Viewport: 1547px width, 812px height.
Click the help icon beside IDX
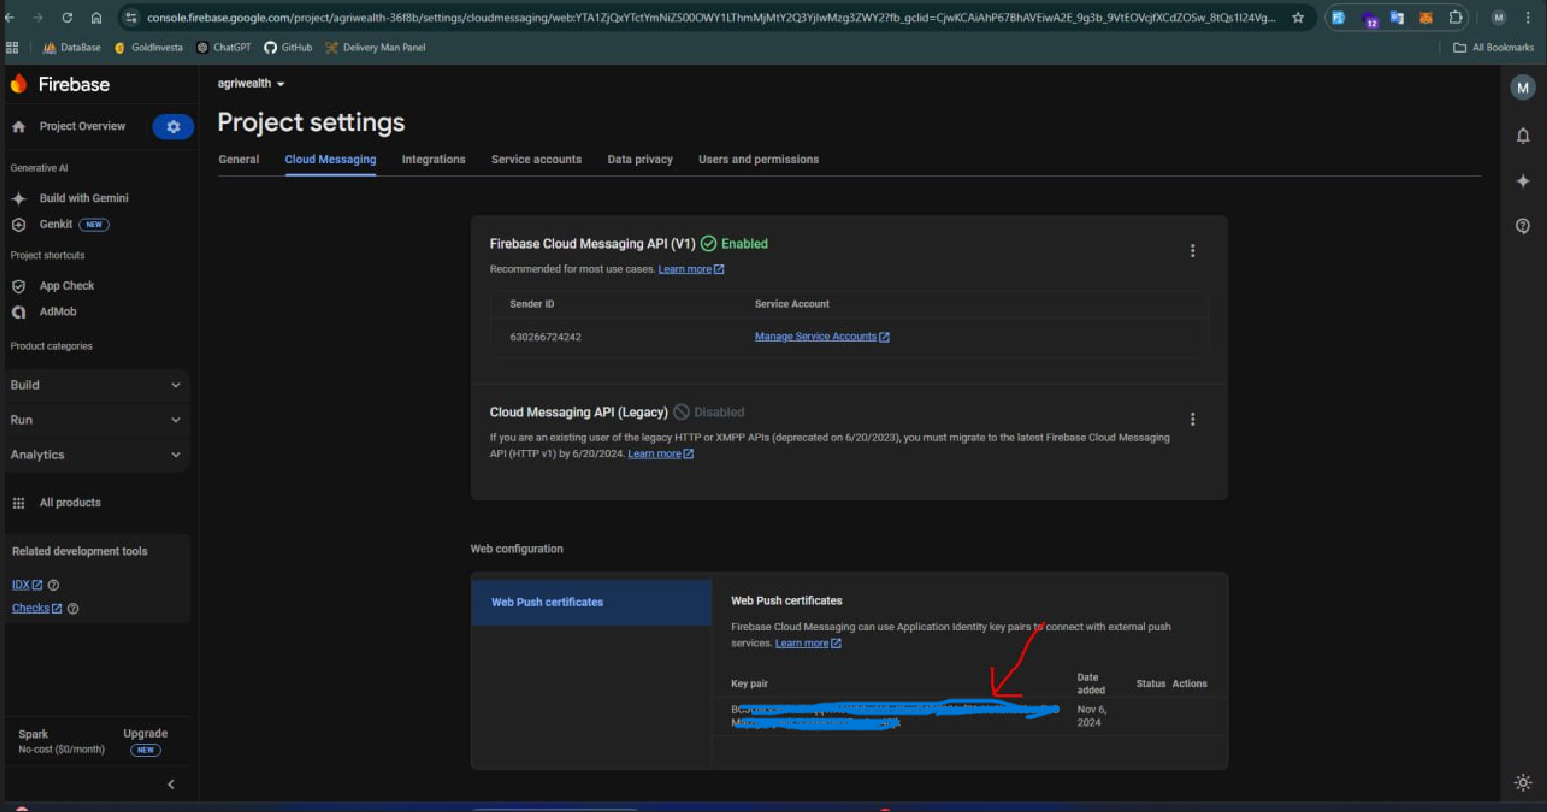coord(54,585)
